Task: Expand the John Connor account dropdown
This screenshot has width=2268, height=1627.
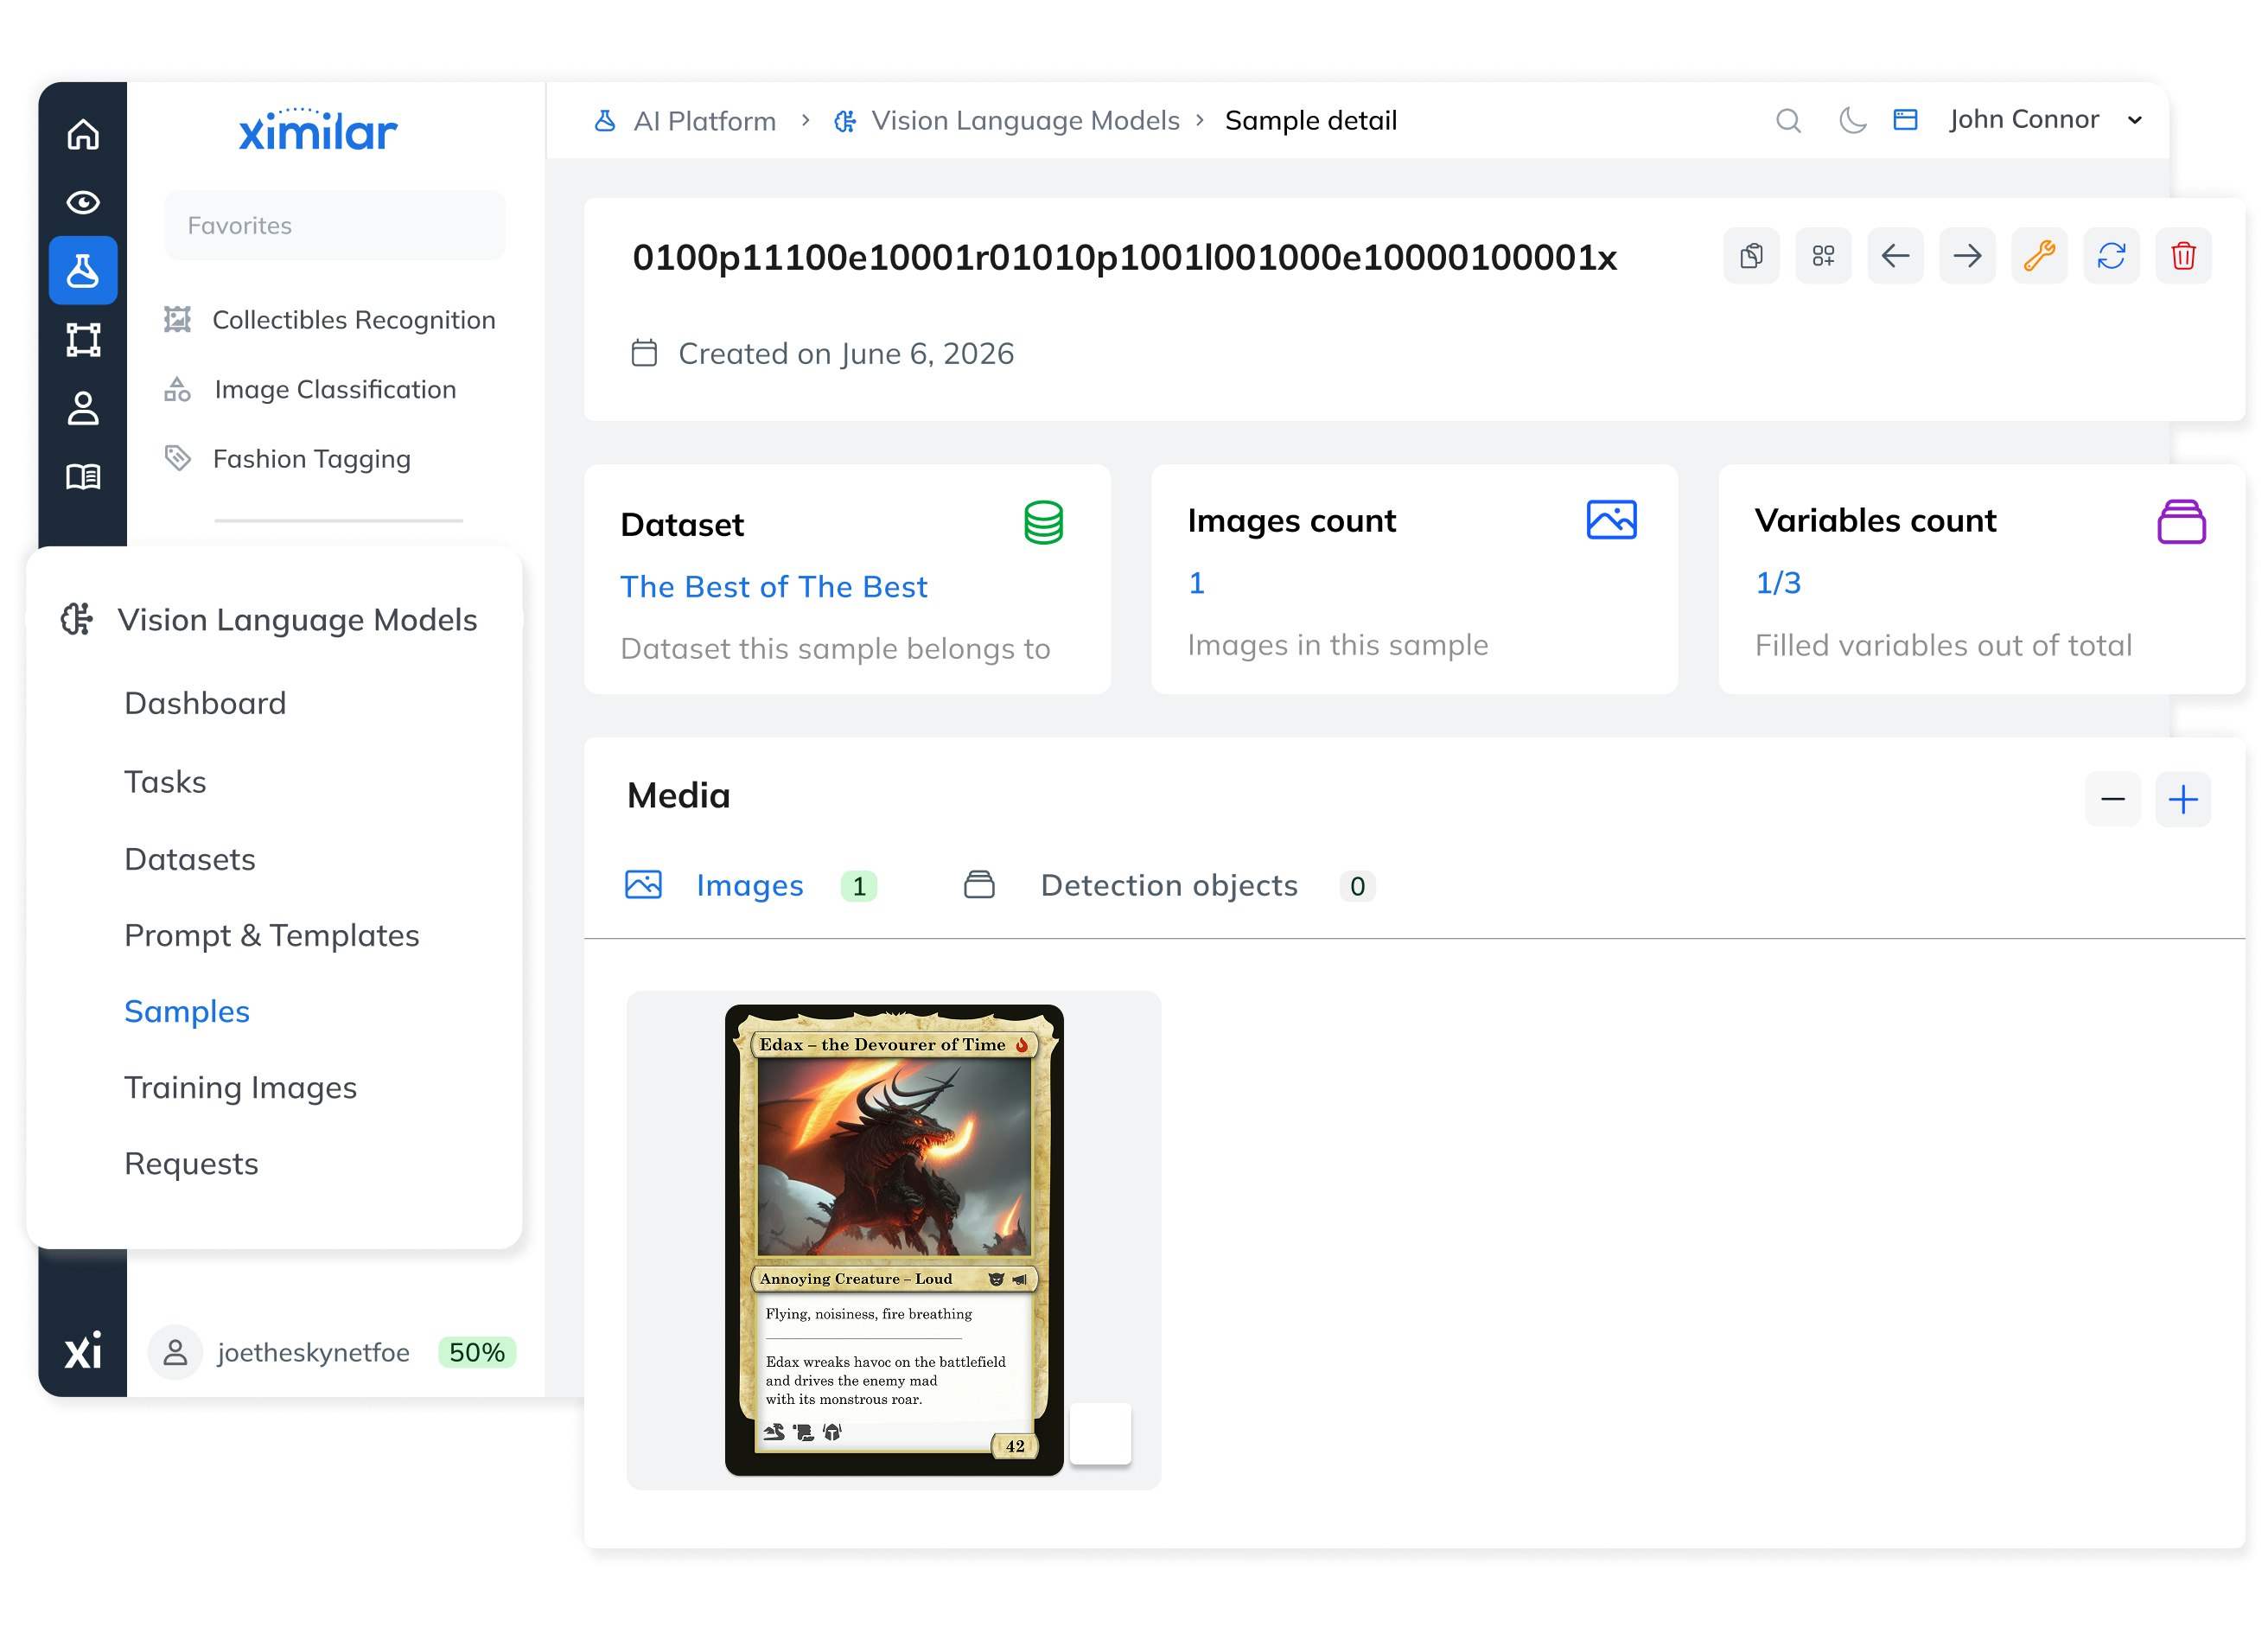Action: pyautogui.click(x=2044, y=119)
